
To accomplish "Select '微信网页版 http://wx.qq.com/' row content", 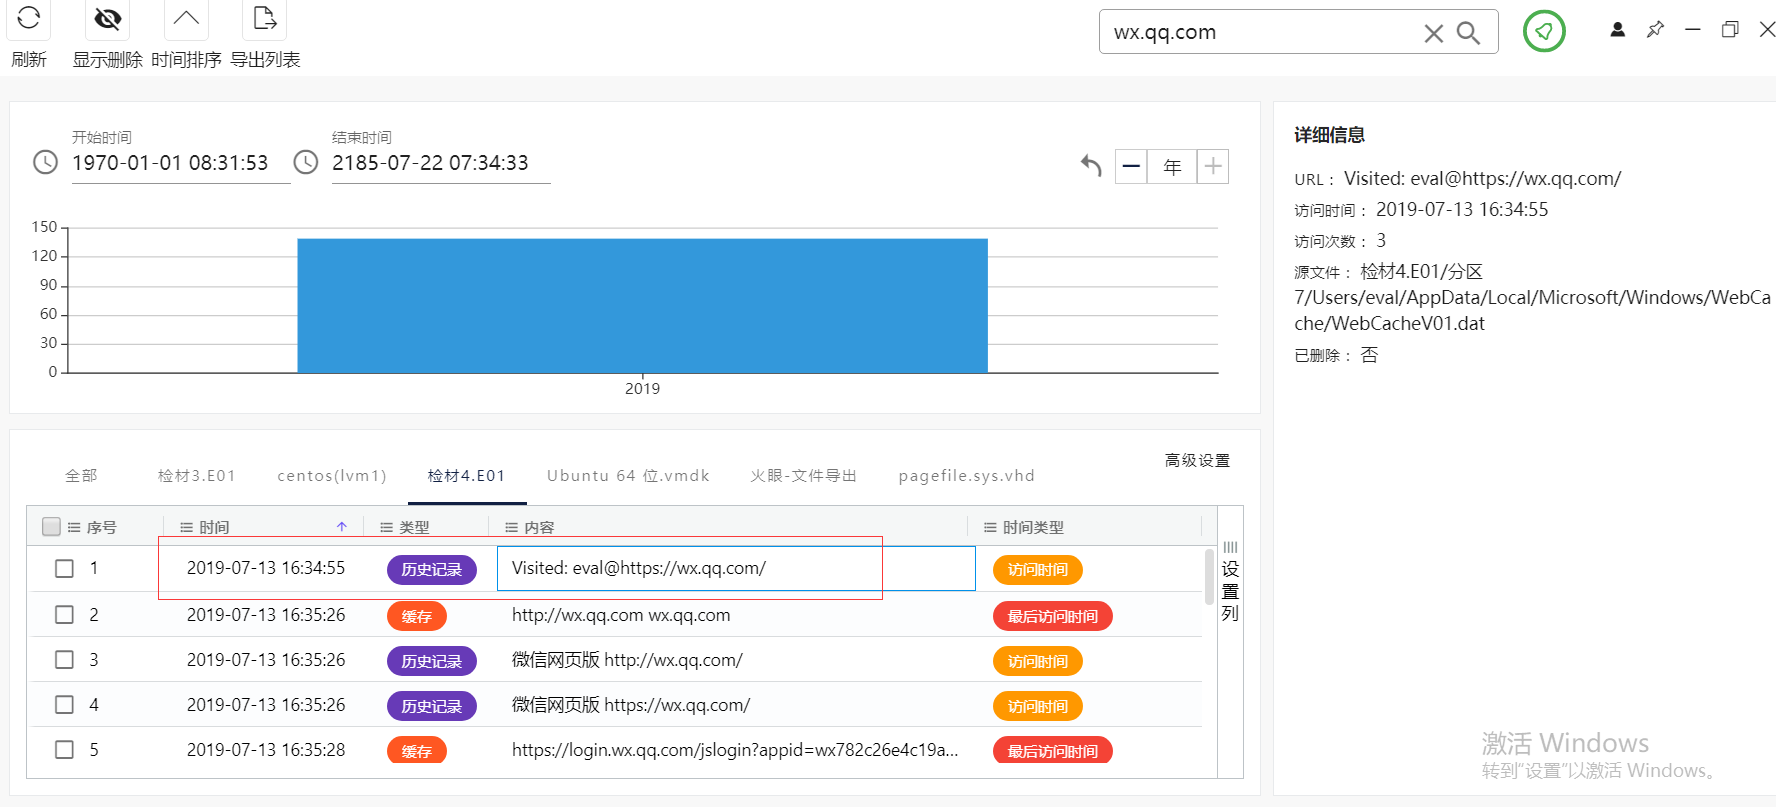I will pyautogui.click(x=627, y=660).
